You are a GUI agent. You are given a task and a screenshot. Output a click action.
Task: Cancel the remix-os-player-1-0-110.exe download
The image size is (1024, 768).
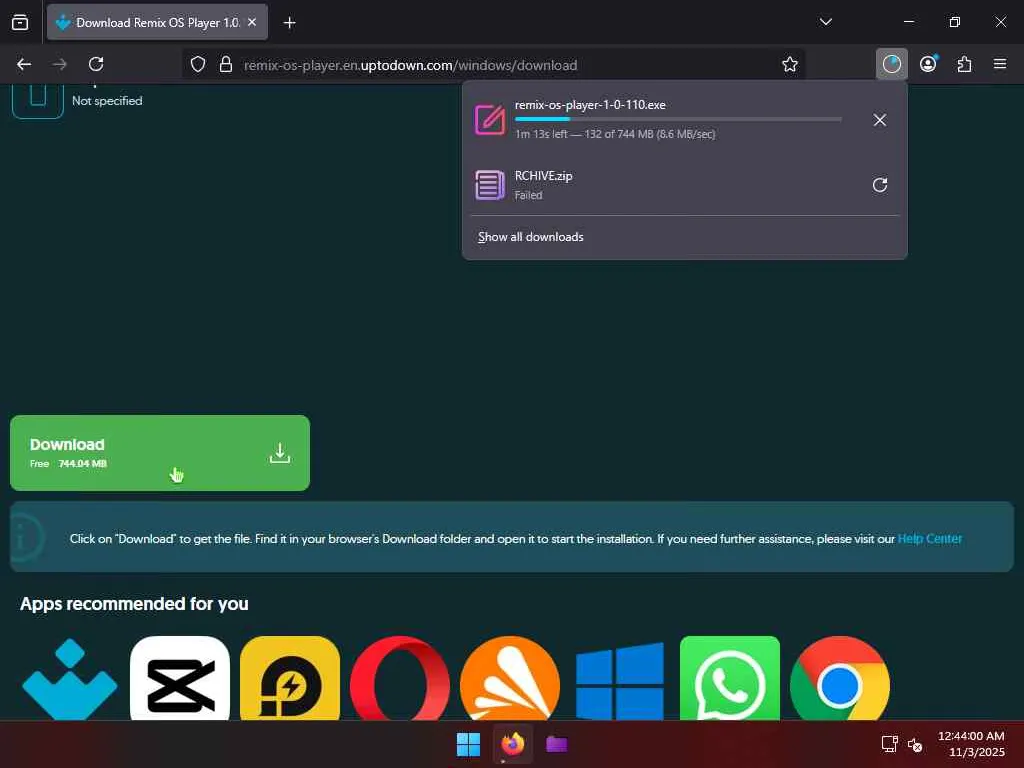(x=880, y=120)
